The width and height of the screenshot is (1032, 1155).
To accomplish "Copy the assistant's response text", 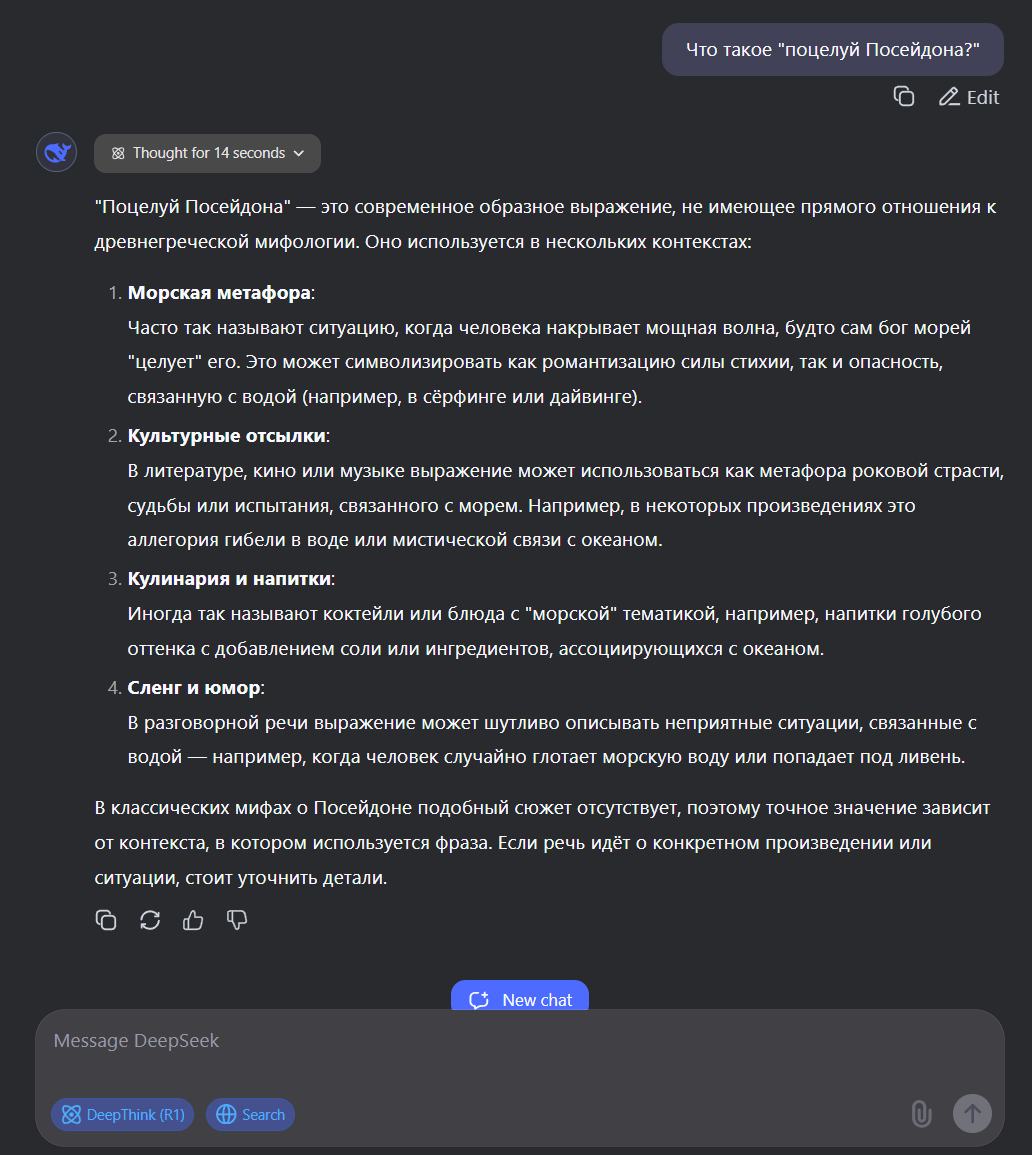I will [106, 920].
